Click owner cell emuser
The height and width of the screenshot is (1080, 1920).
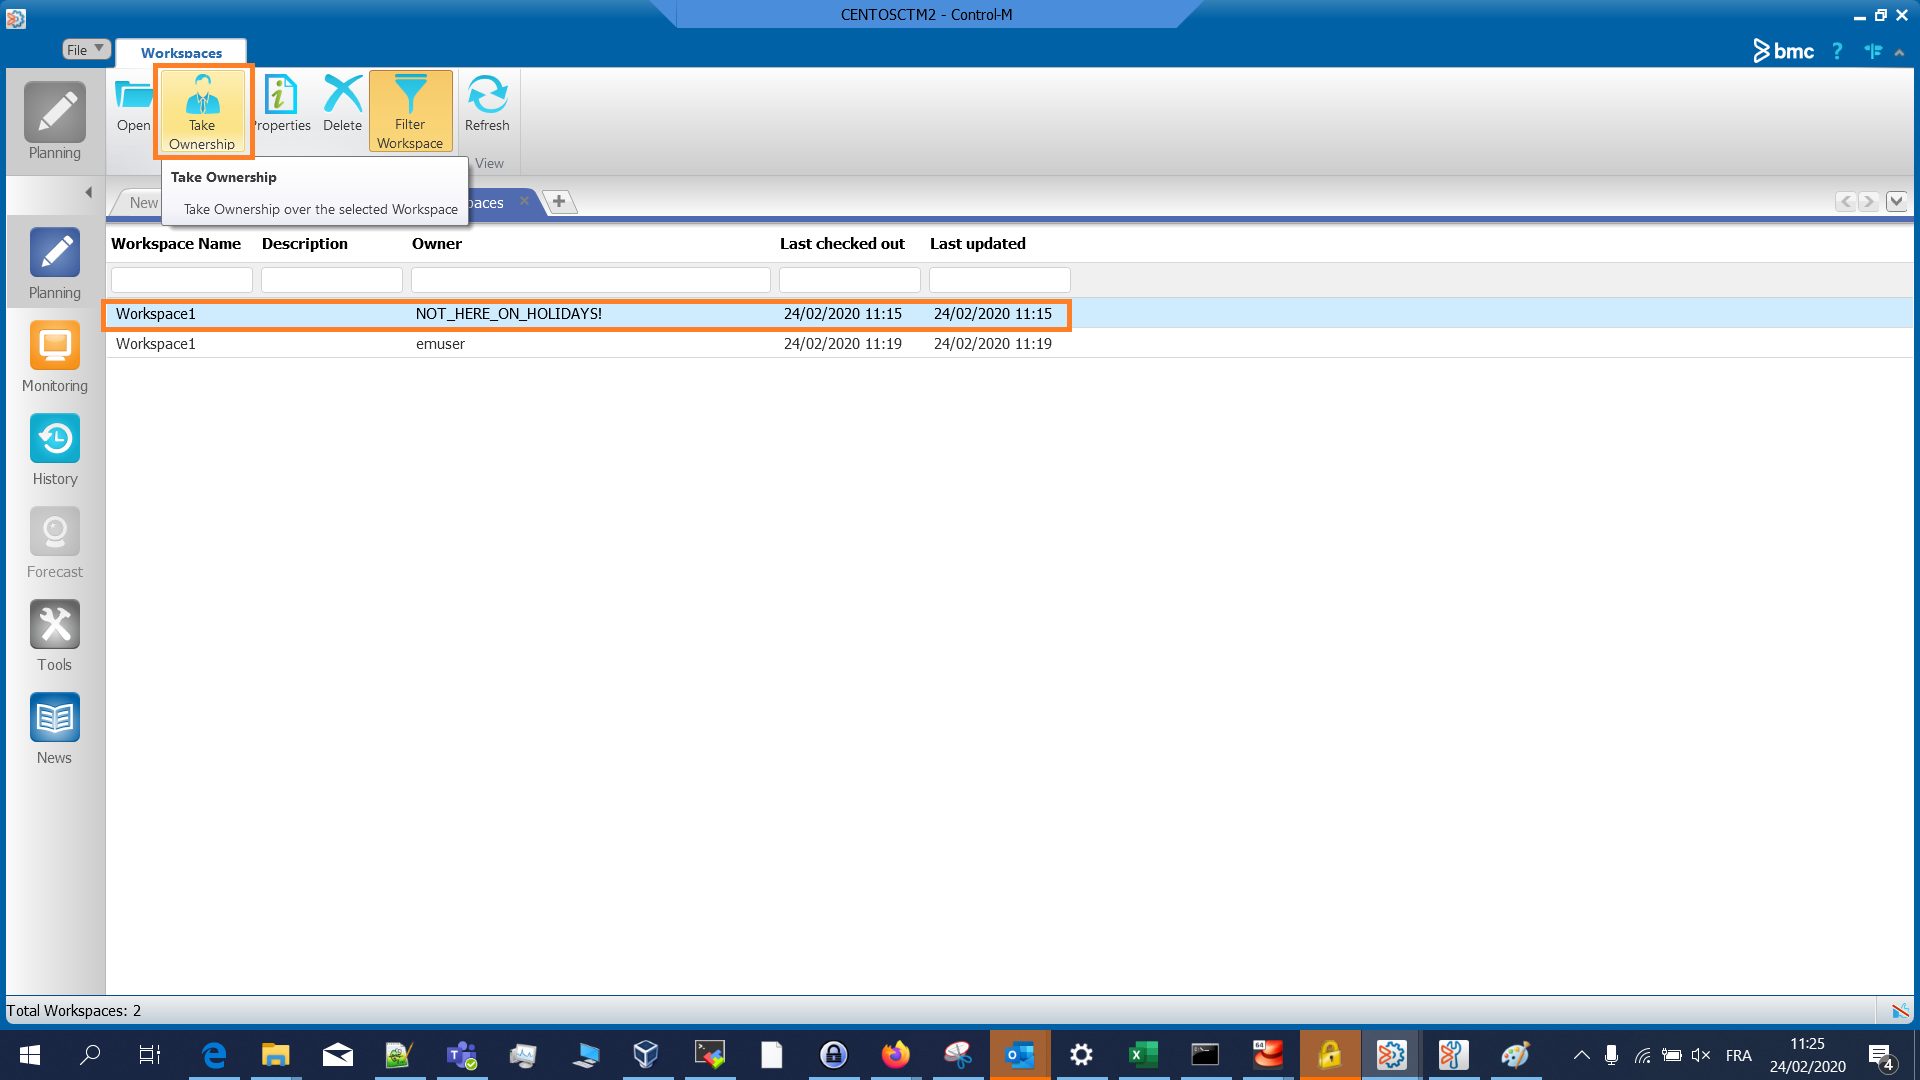440,344
